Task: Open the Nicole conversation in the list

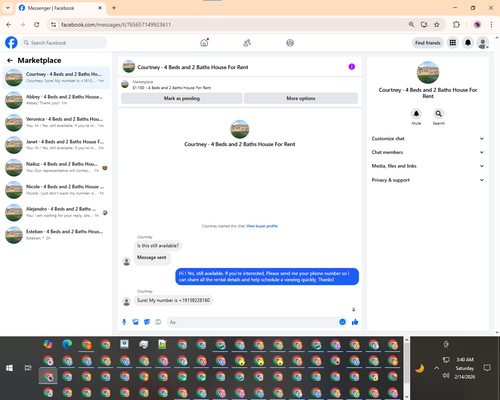Action: (x=56, y=190)
